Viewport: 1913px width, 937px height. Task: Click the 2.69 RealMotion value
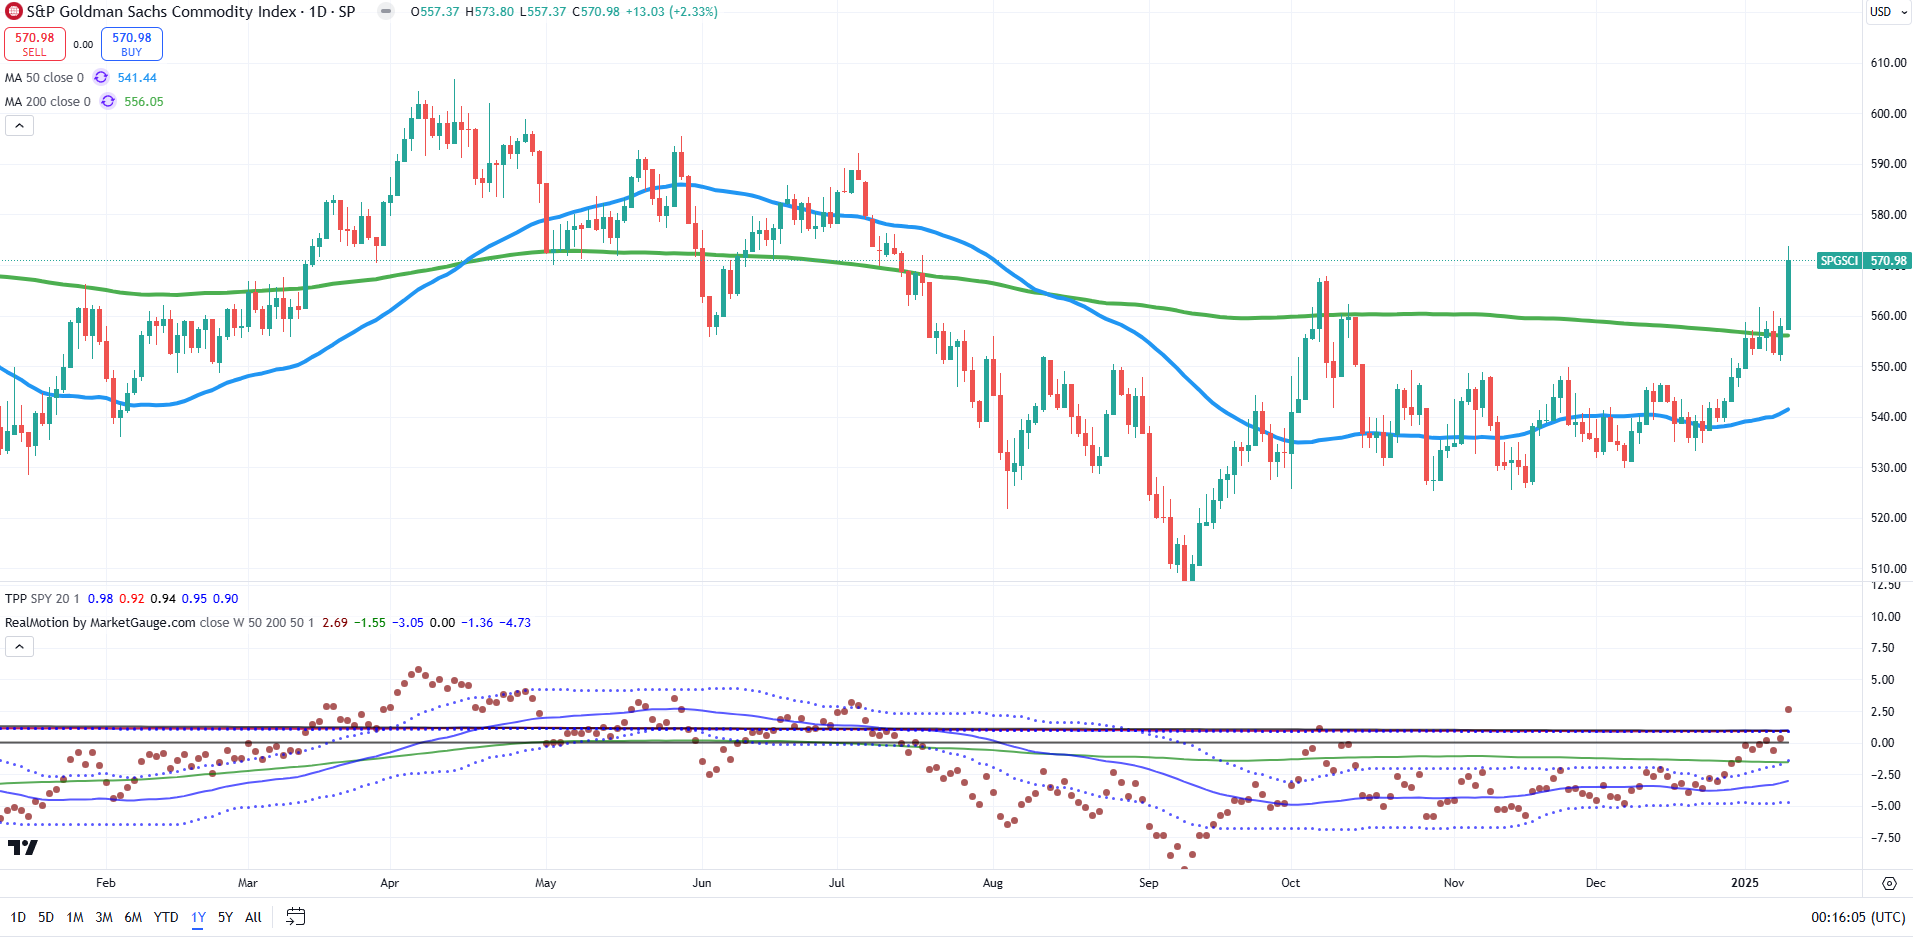point(335,623)
